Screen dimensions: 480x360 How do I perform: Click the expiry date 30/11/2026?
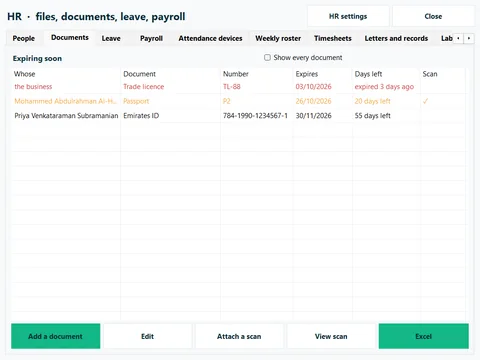(x=313, y=116)
